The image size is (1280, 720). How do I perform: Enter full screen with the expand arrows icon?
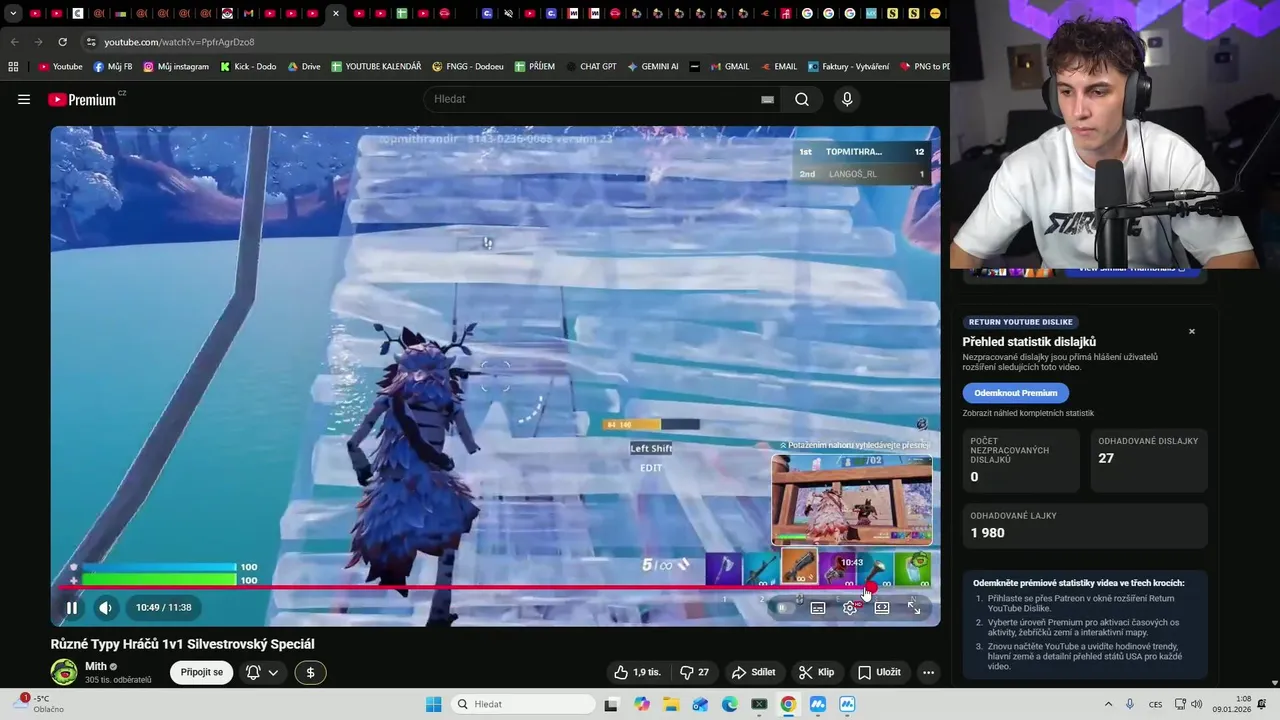coord(914,607)
